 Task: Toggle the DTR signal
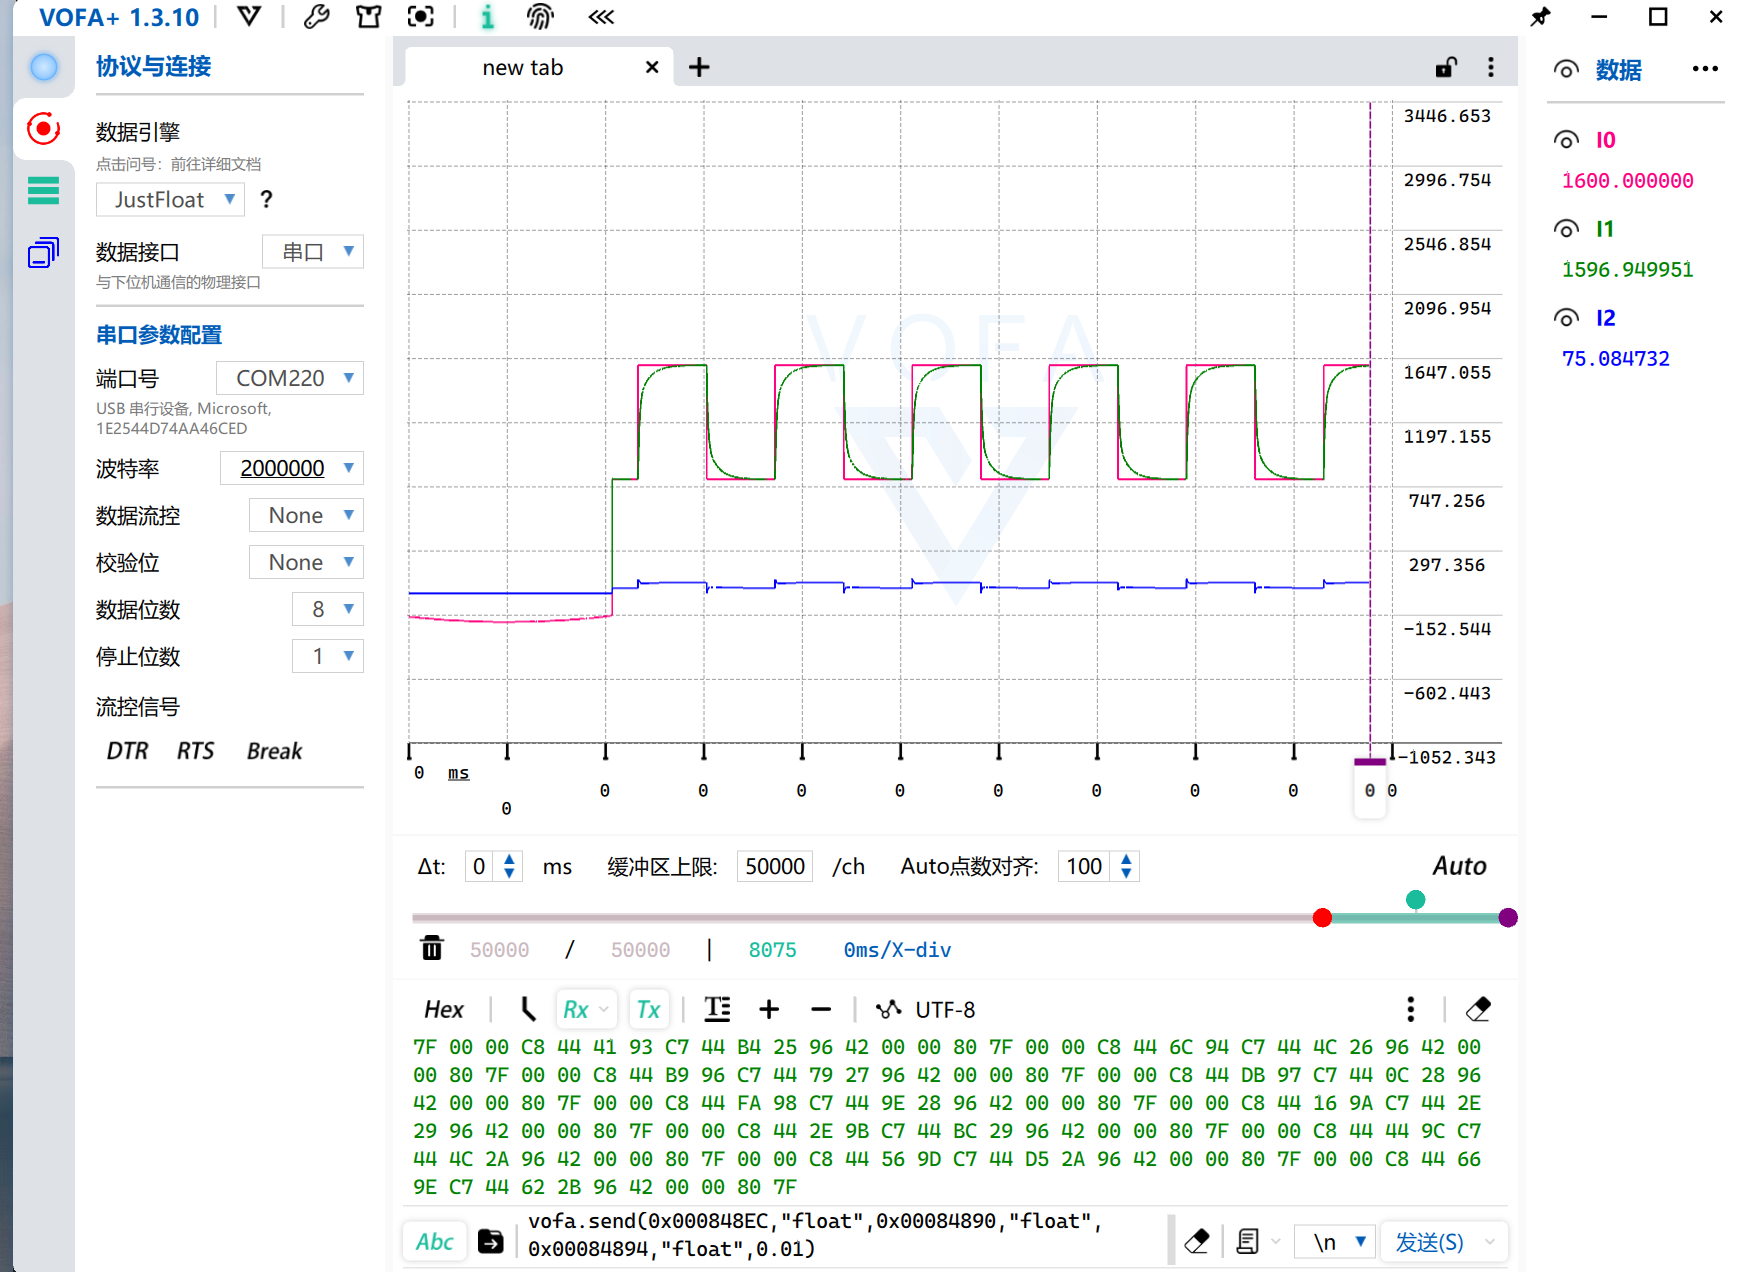pyautogui.click(x=128, y=751)
